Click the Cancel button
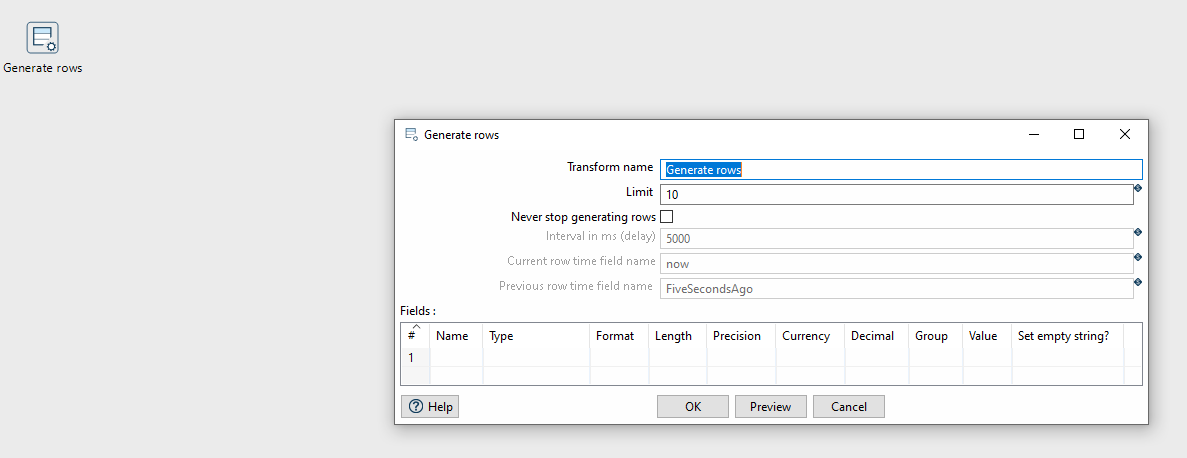1187x458 pixels. tap(849, 407)
